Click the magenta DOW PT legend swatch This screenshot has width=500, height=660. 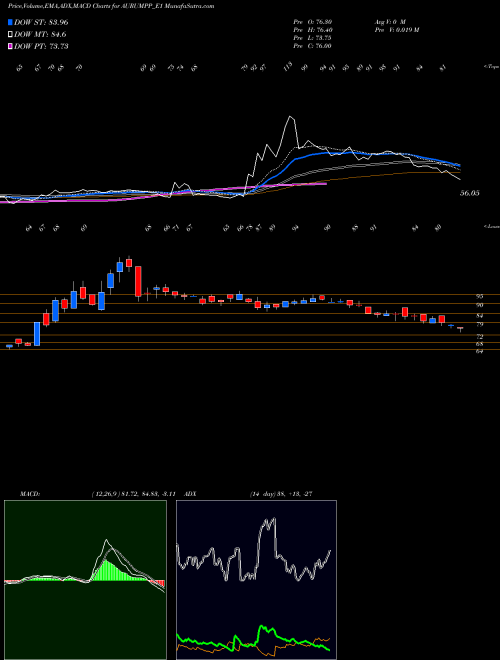click(x=10, y=46)
